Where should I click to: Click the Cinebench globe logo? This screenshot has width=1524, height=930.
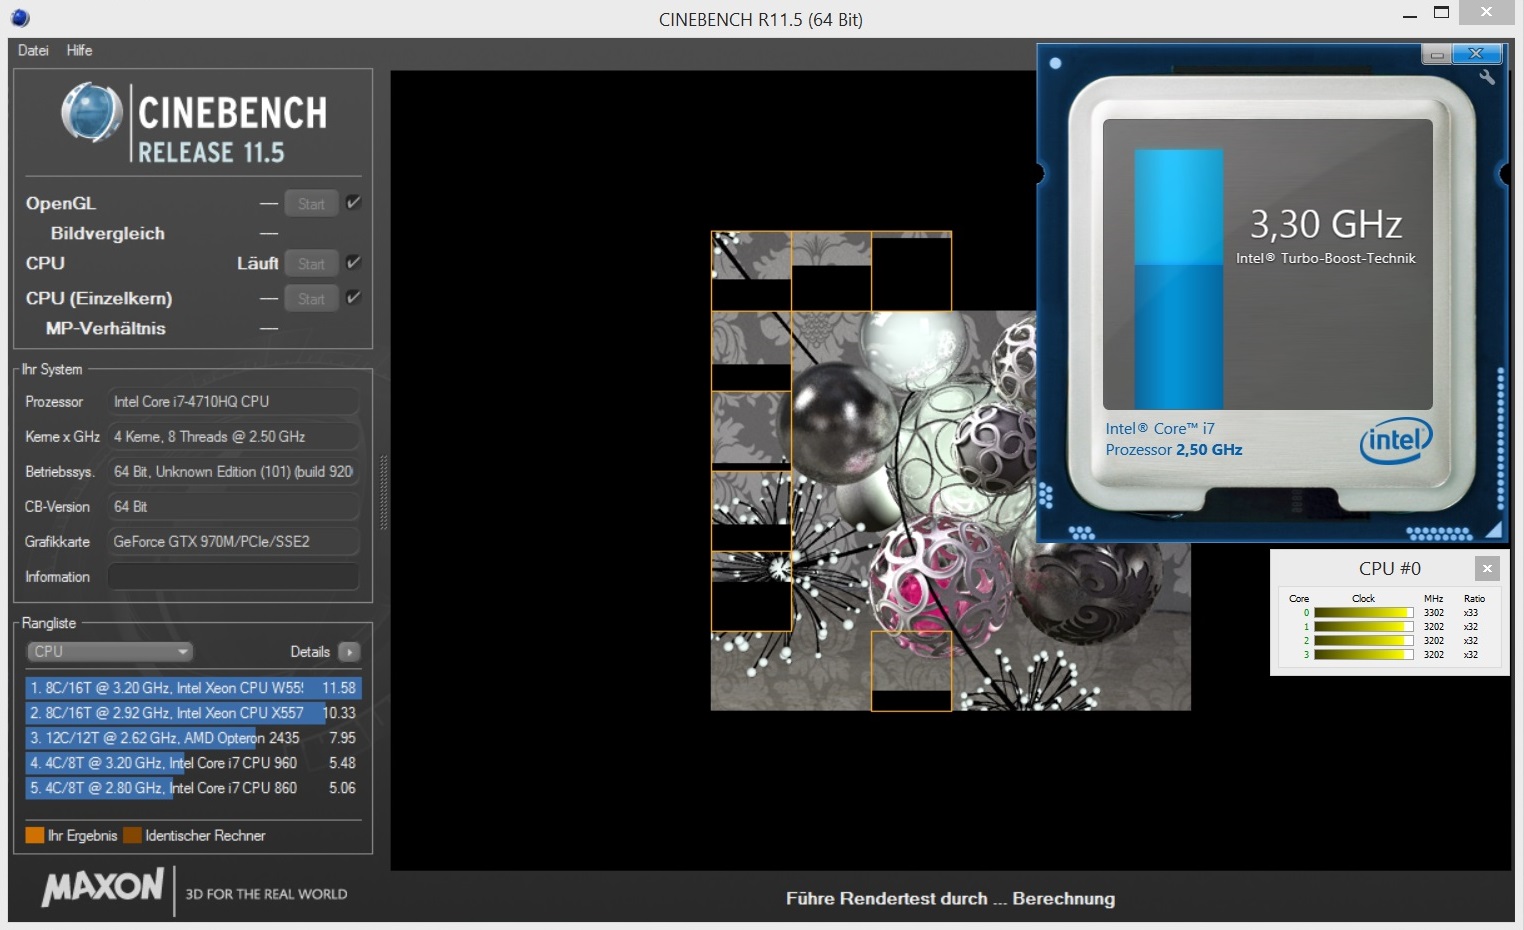click(91, 112)
